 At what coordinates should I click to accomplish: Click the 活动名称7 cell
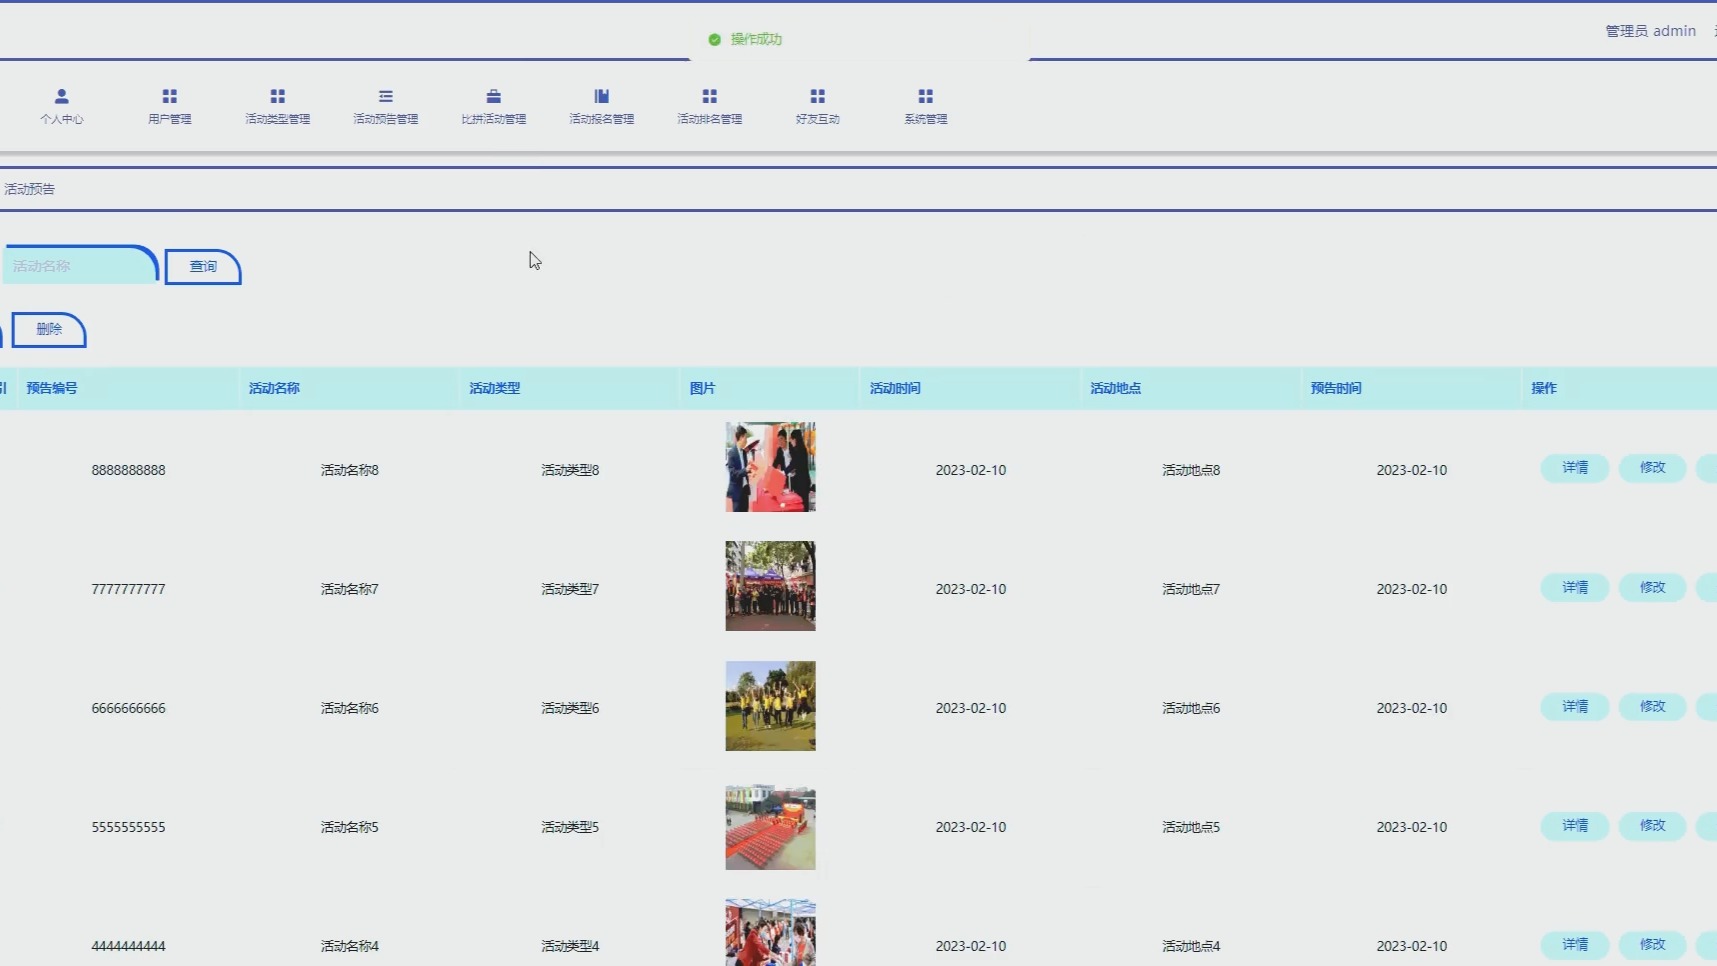(x=350, y=589)
